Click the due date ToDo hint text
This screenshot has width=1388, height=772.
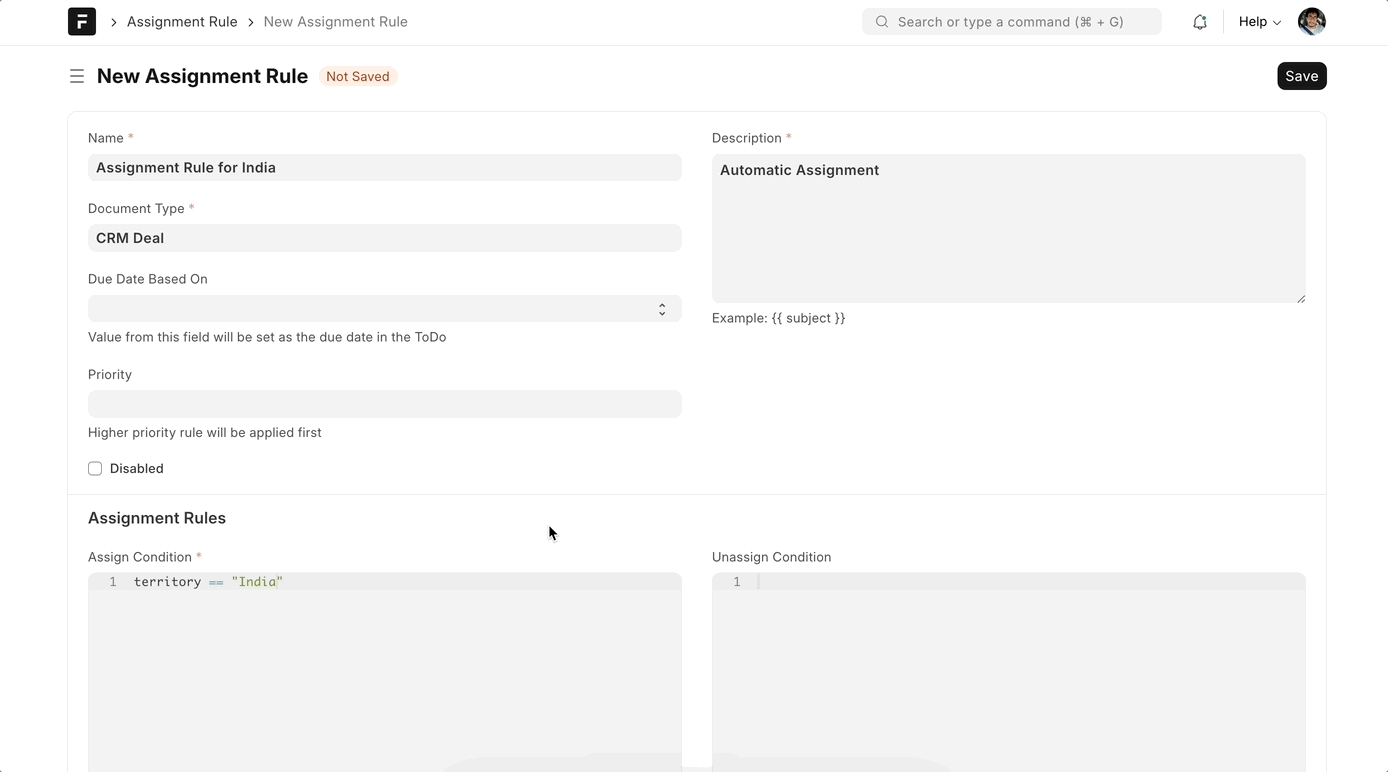click(x=267, y=337)
